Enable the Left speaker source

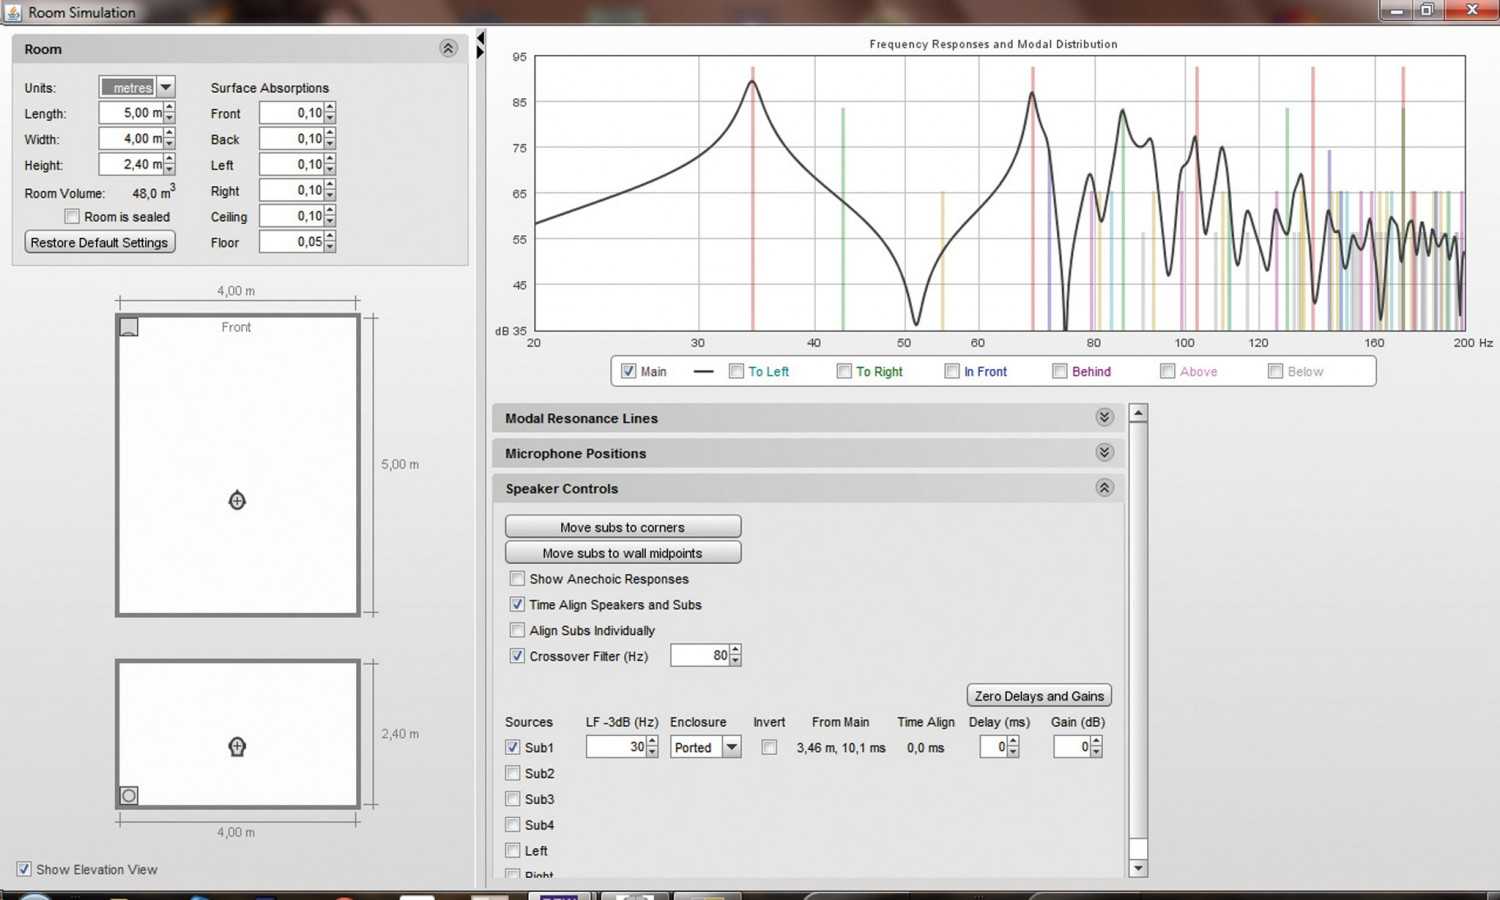tap(513, 851)
